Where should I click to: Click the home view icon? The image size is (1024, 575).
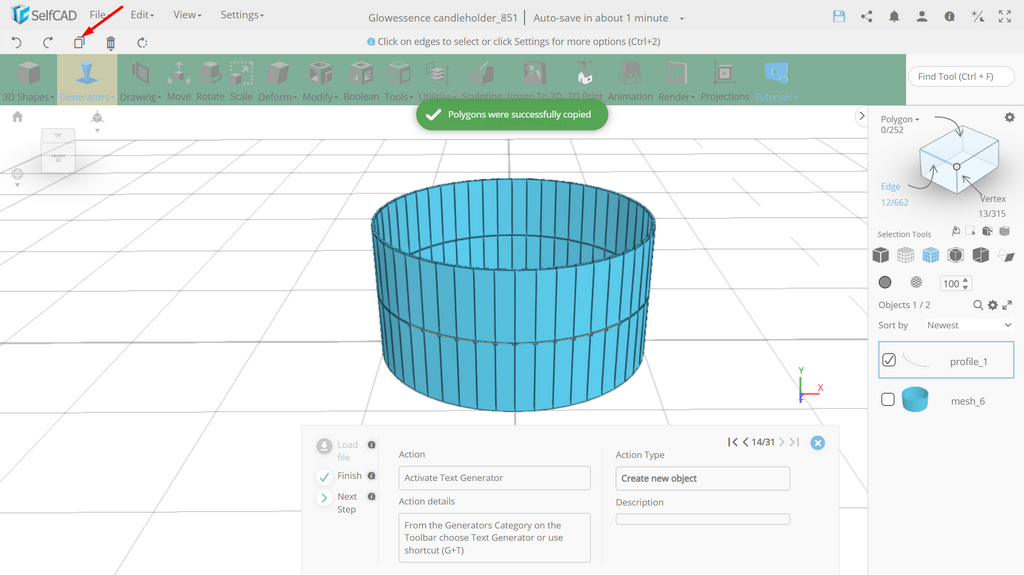point(18,116)
